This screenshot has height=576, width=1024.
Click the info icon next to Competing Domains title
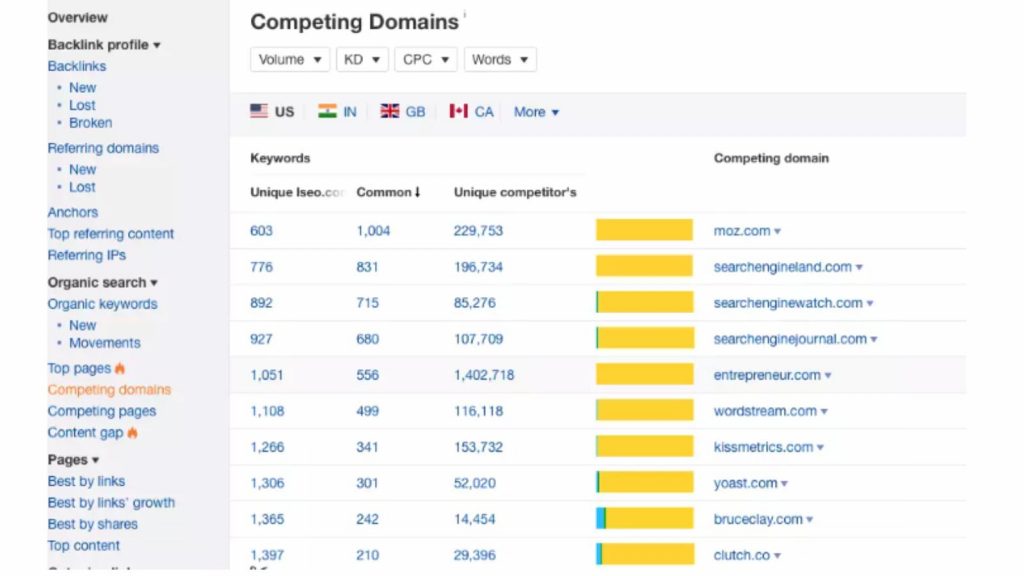(x=464, y=14)
